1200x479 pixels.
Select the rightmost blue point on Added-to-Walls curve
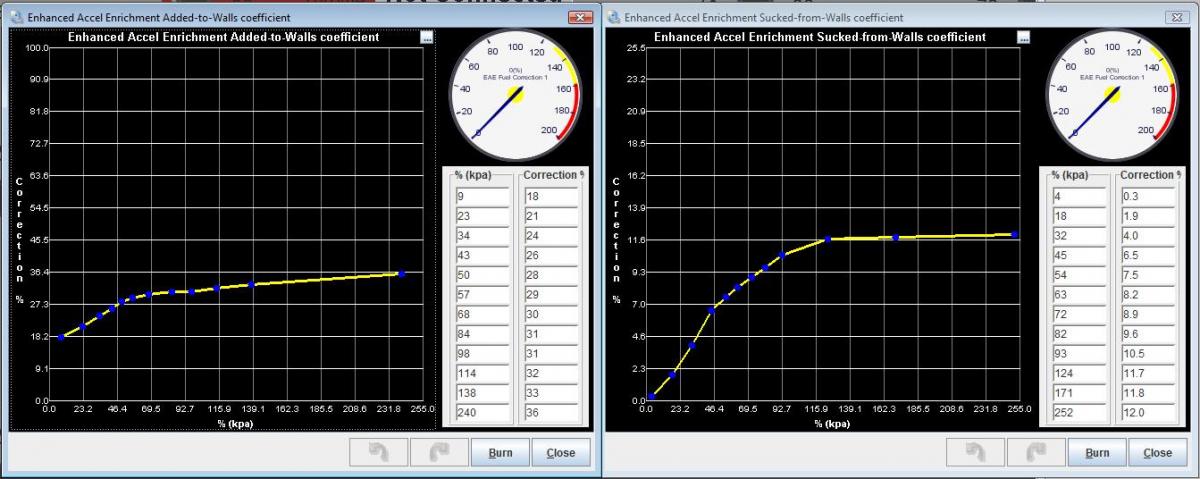401,273
